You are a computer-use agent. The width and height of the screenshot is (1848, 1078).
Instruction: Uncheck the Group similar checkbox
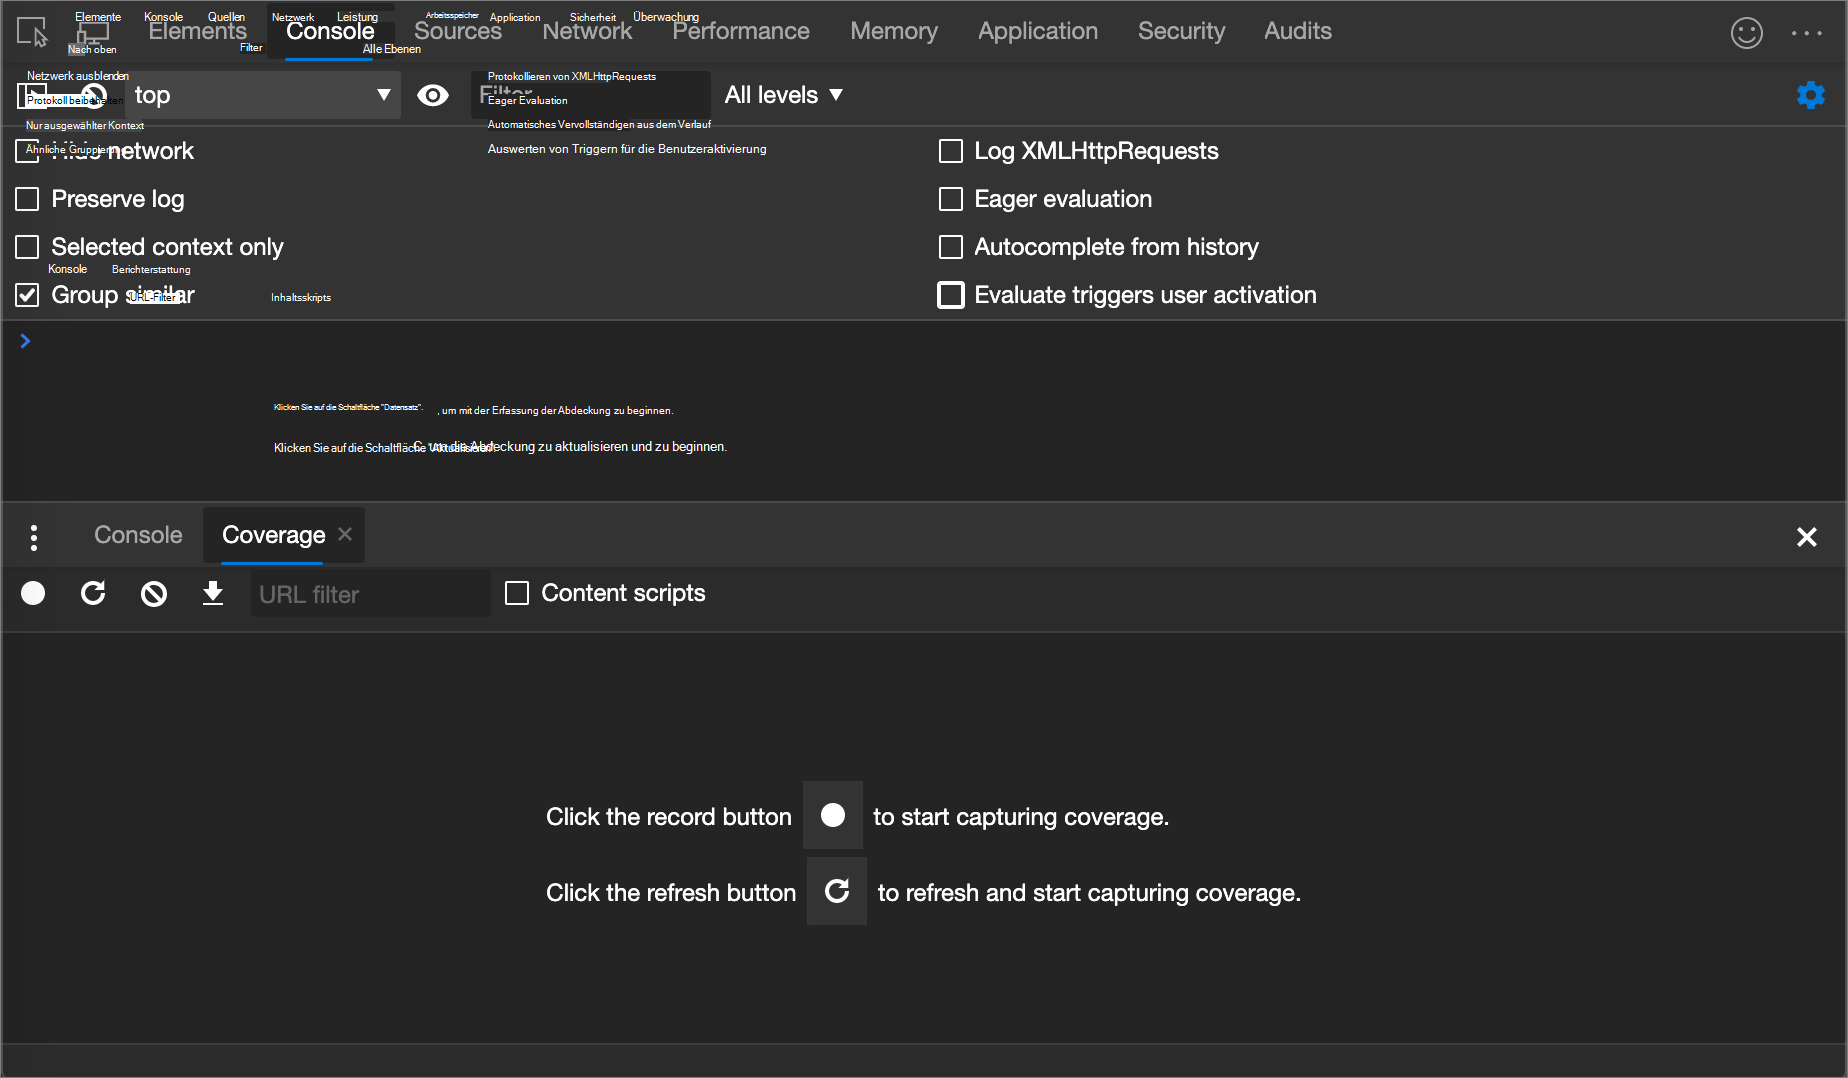pyautogui.click(x=28, y=295)
